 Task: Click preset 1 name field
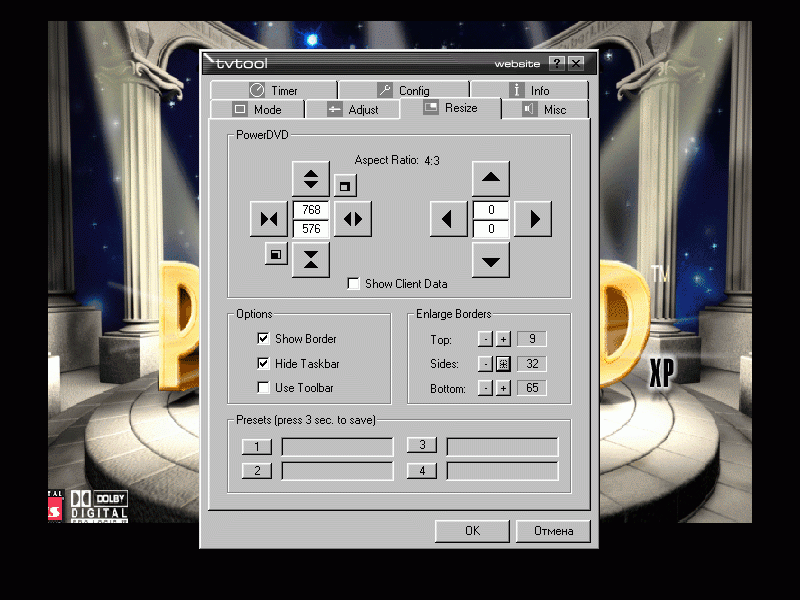pyautogui.click(x=337, y=446)
